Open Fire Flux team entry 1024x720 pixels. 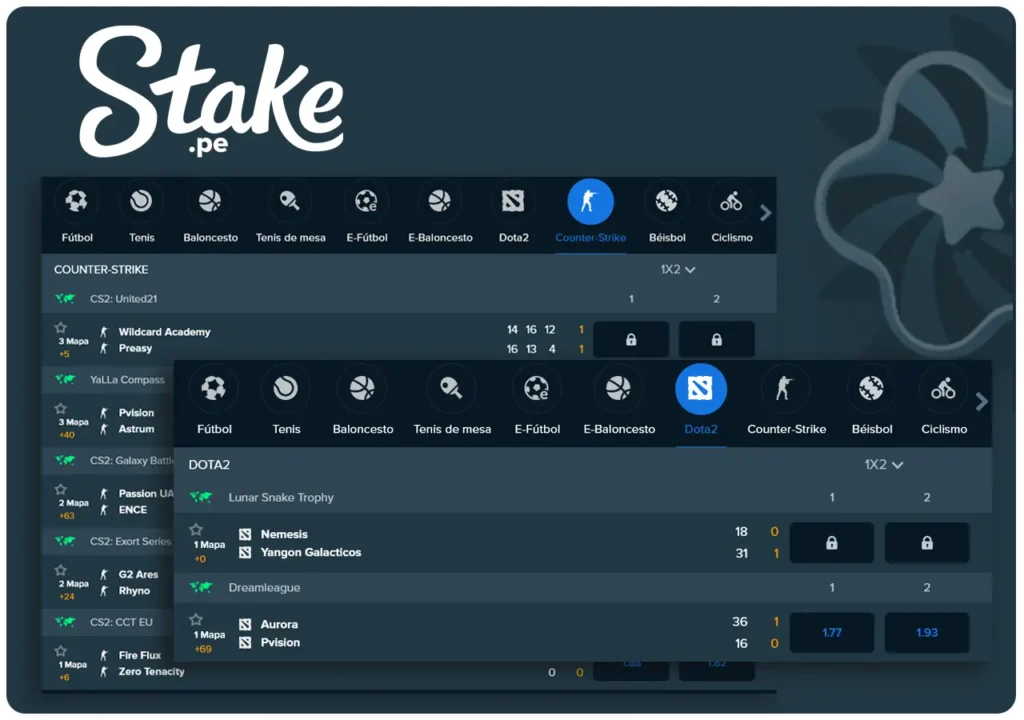(140, 655)
